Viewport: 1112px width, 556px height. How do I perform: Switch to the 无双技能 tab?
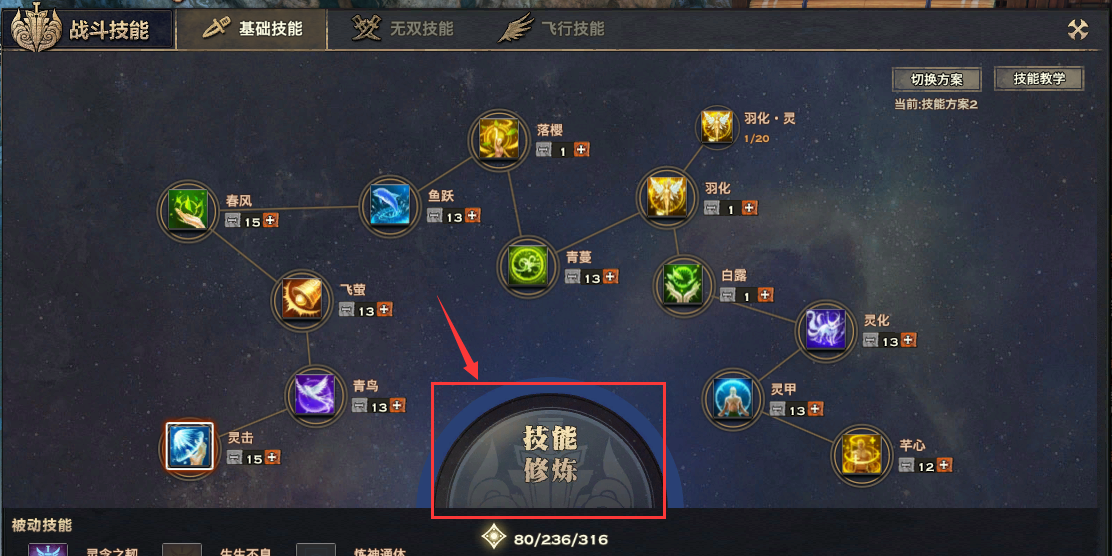coord(404,29)
